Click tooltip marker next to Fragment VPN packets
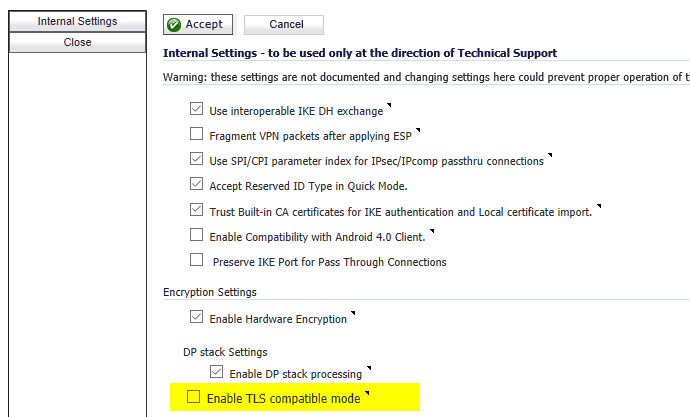The image size is (690, 417). pos(418,130)
